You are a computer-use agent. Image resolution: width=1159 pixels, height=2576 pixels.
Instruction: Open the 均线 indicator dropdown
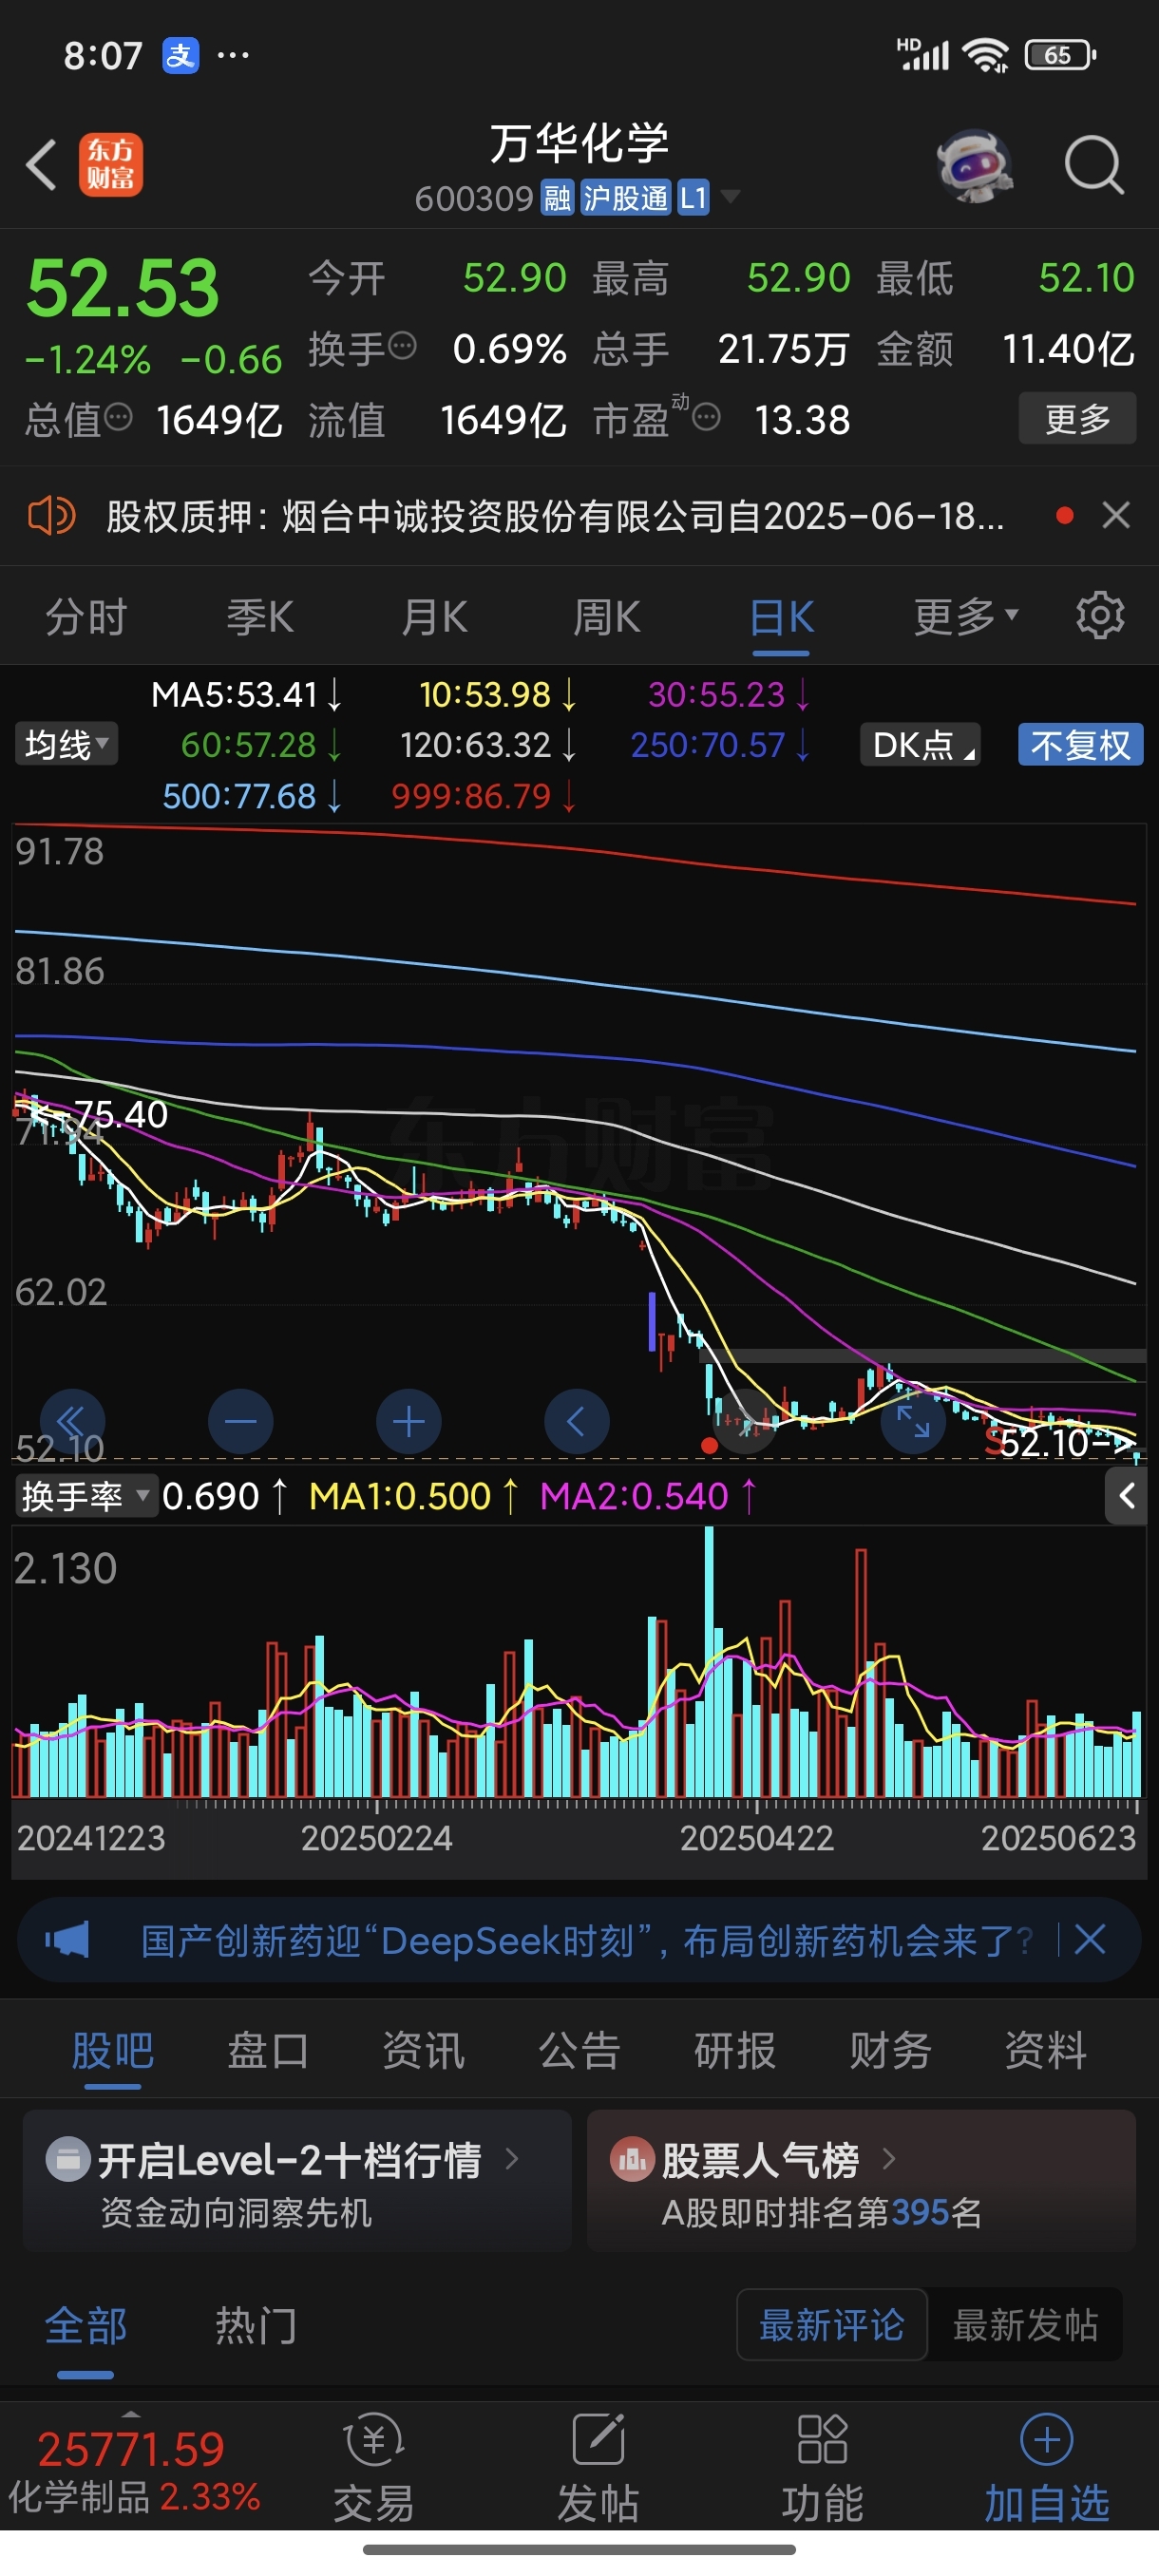[x=66, y=744]
